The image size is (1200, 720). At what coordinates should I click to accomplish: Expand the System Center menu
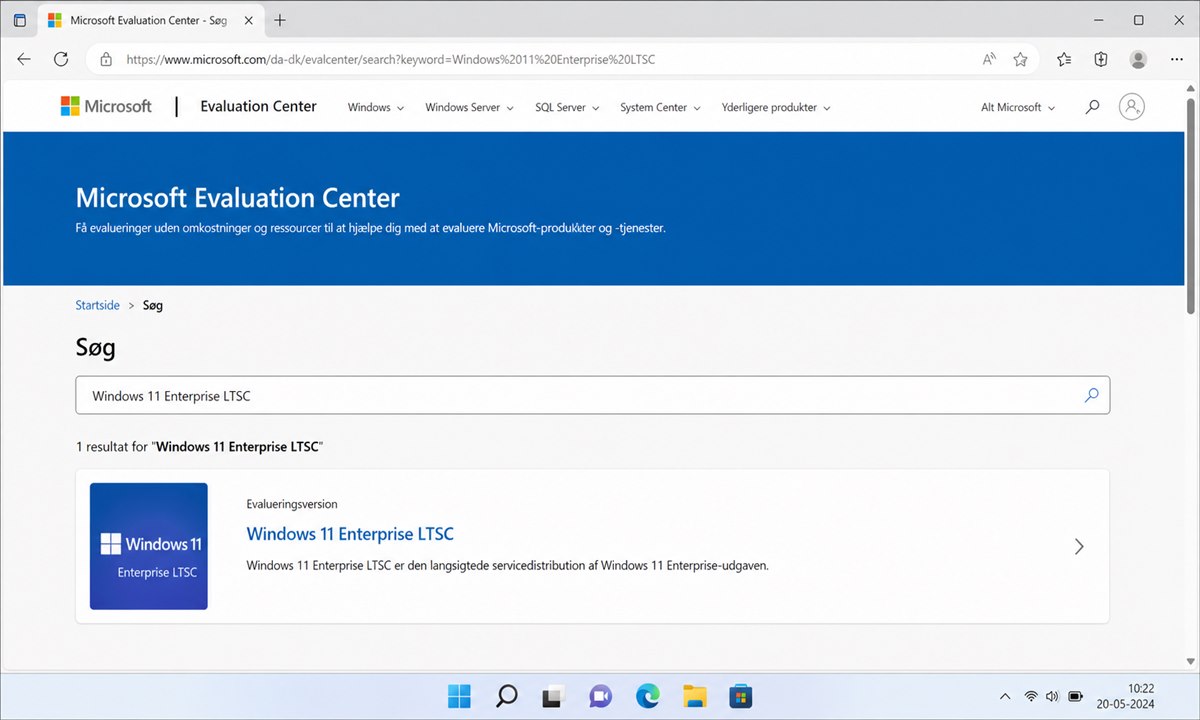(x=660, y=107)
